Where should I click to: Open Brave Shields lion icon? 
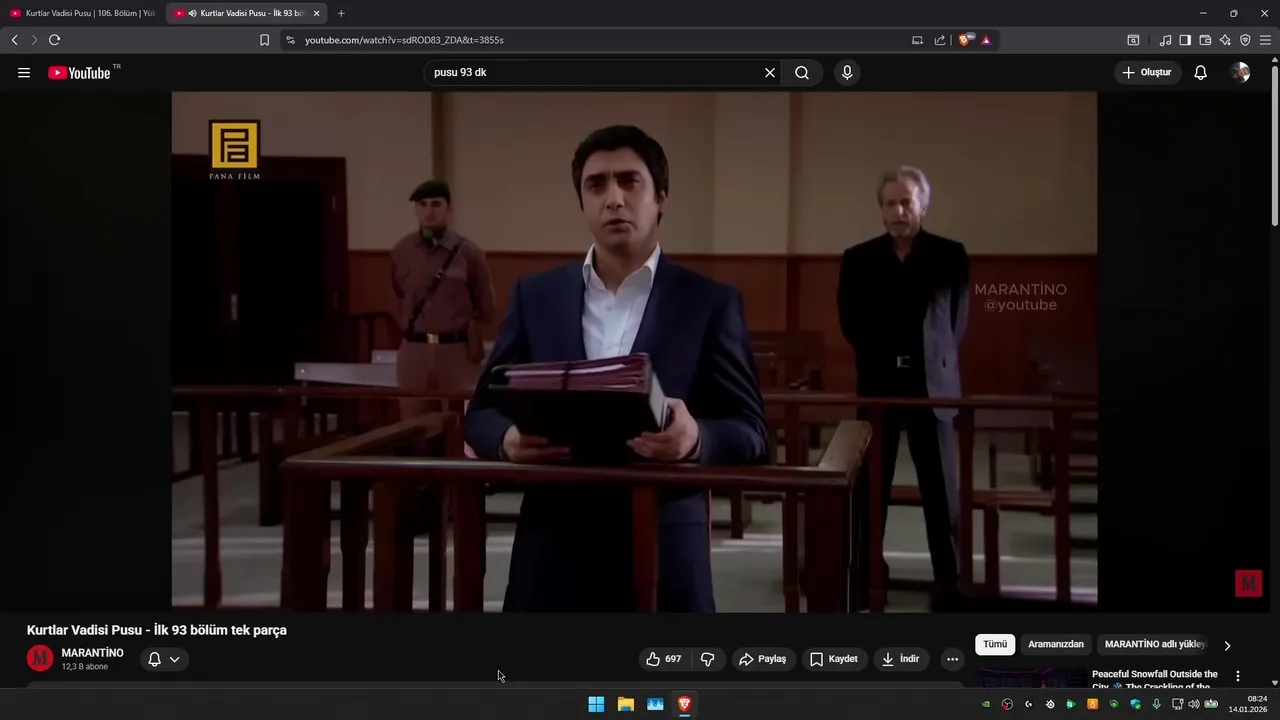965,40
